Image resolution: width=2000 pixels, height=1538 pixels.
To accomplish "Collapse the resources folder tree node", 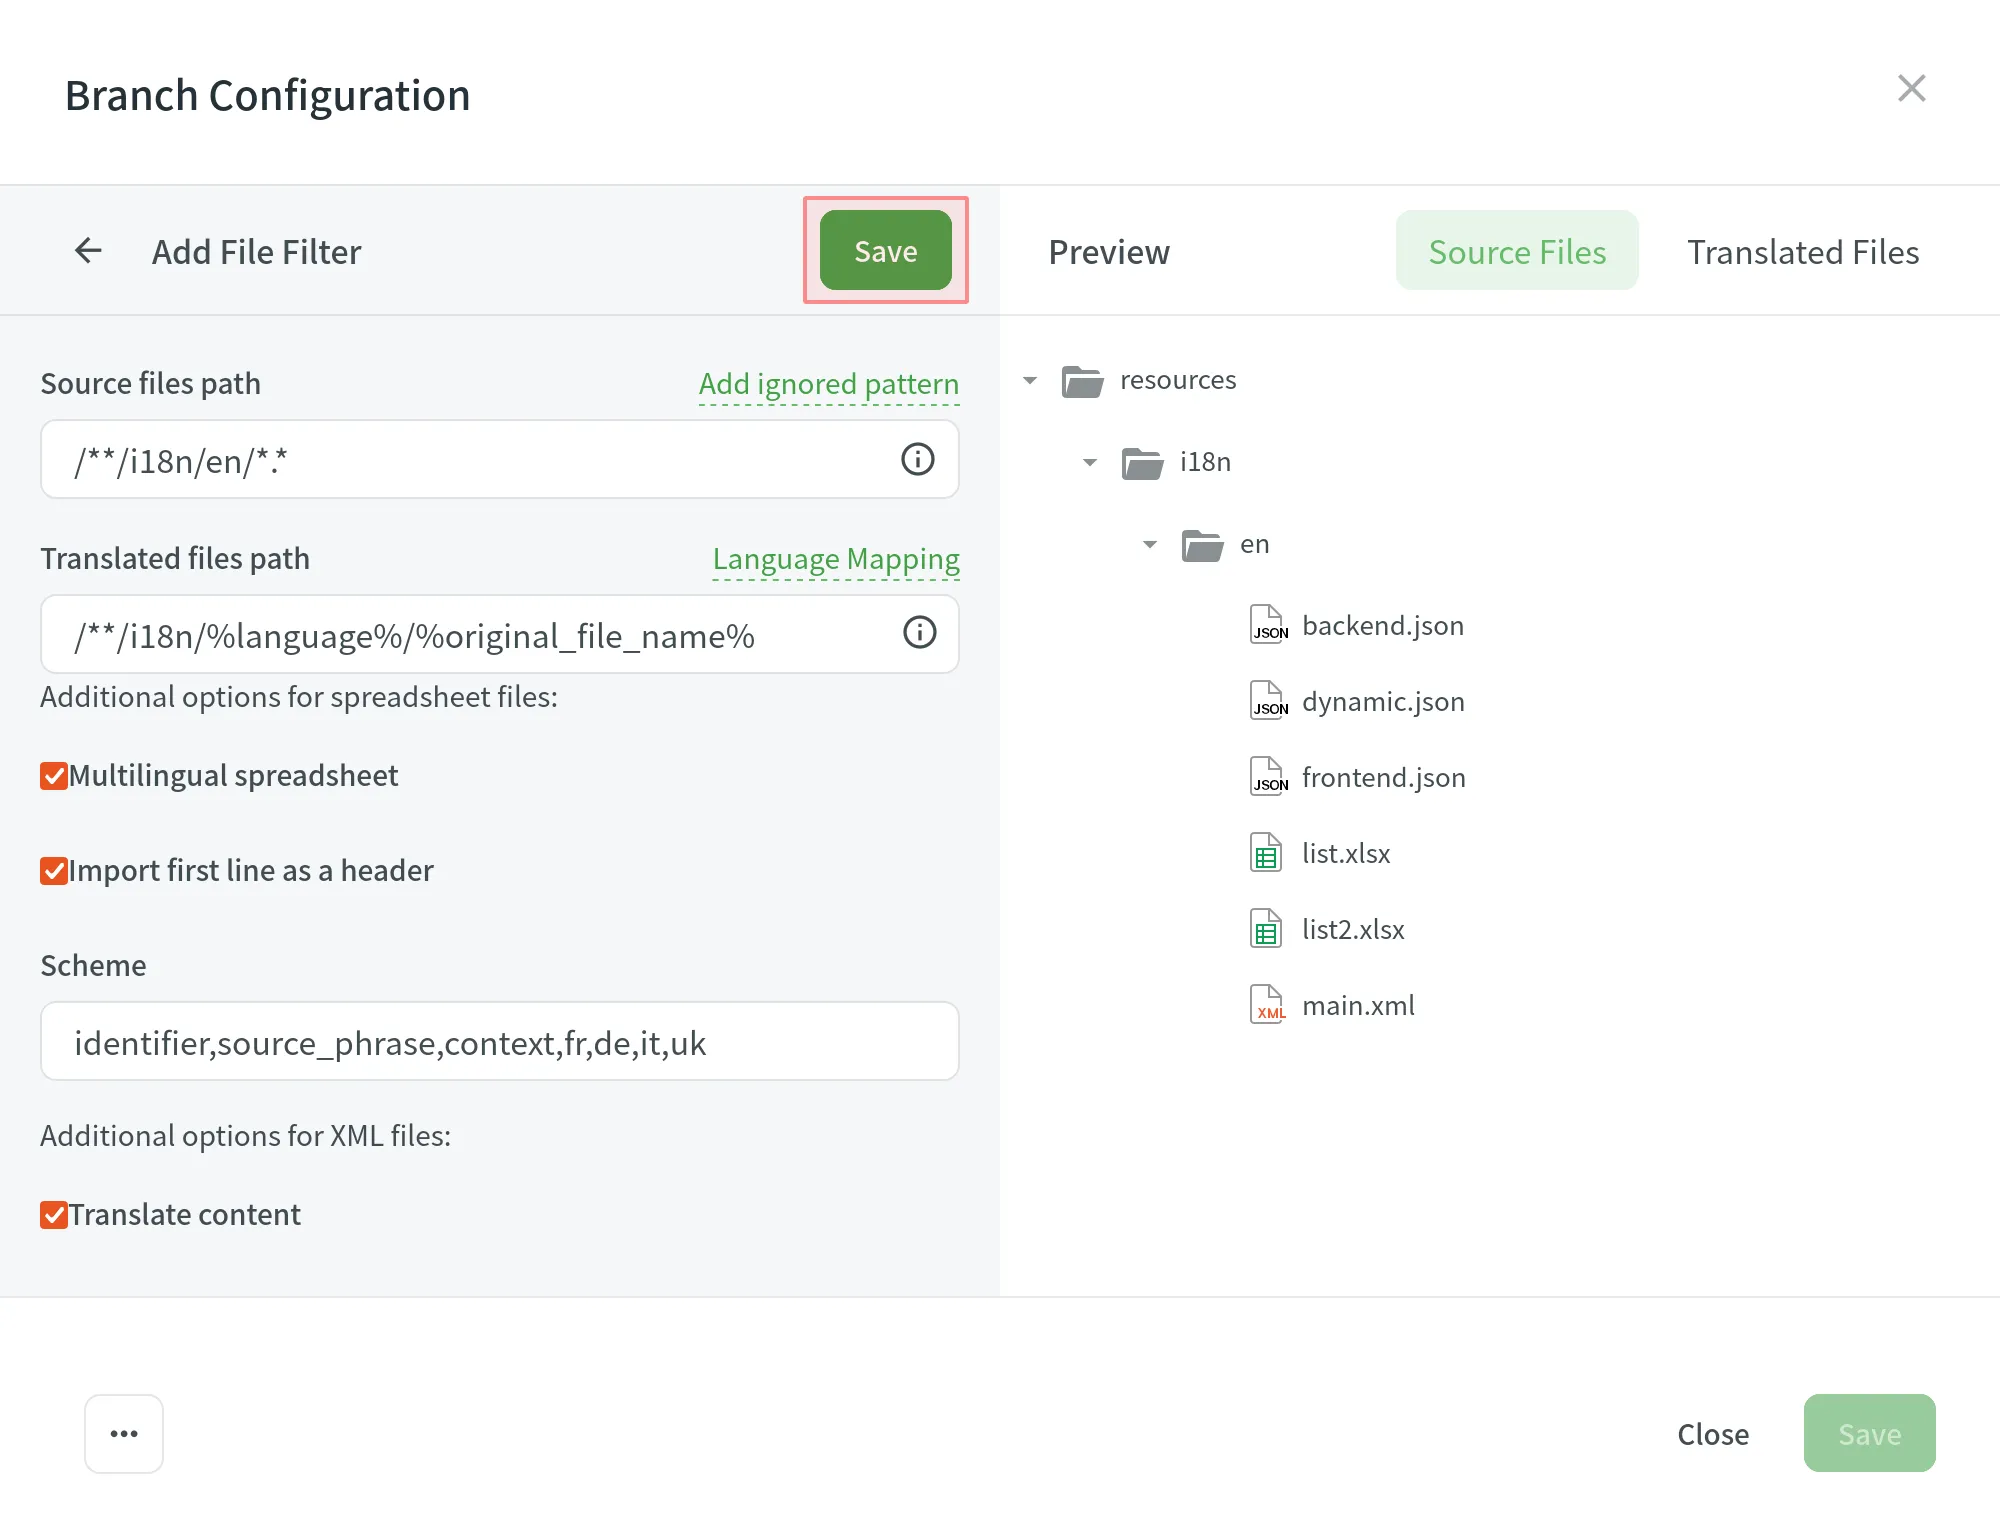I will coord(1030,380).
